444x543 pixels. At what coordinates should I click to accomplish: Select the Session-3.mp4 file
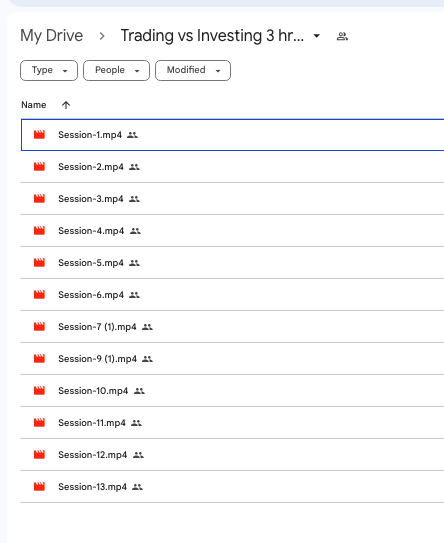[x=232, y=199]
